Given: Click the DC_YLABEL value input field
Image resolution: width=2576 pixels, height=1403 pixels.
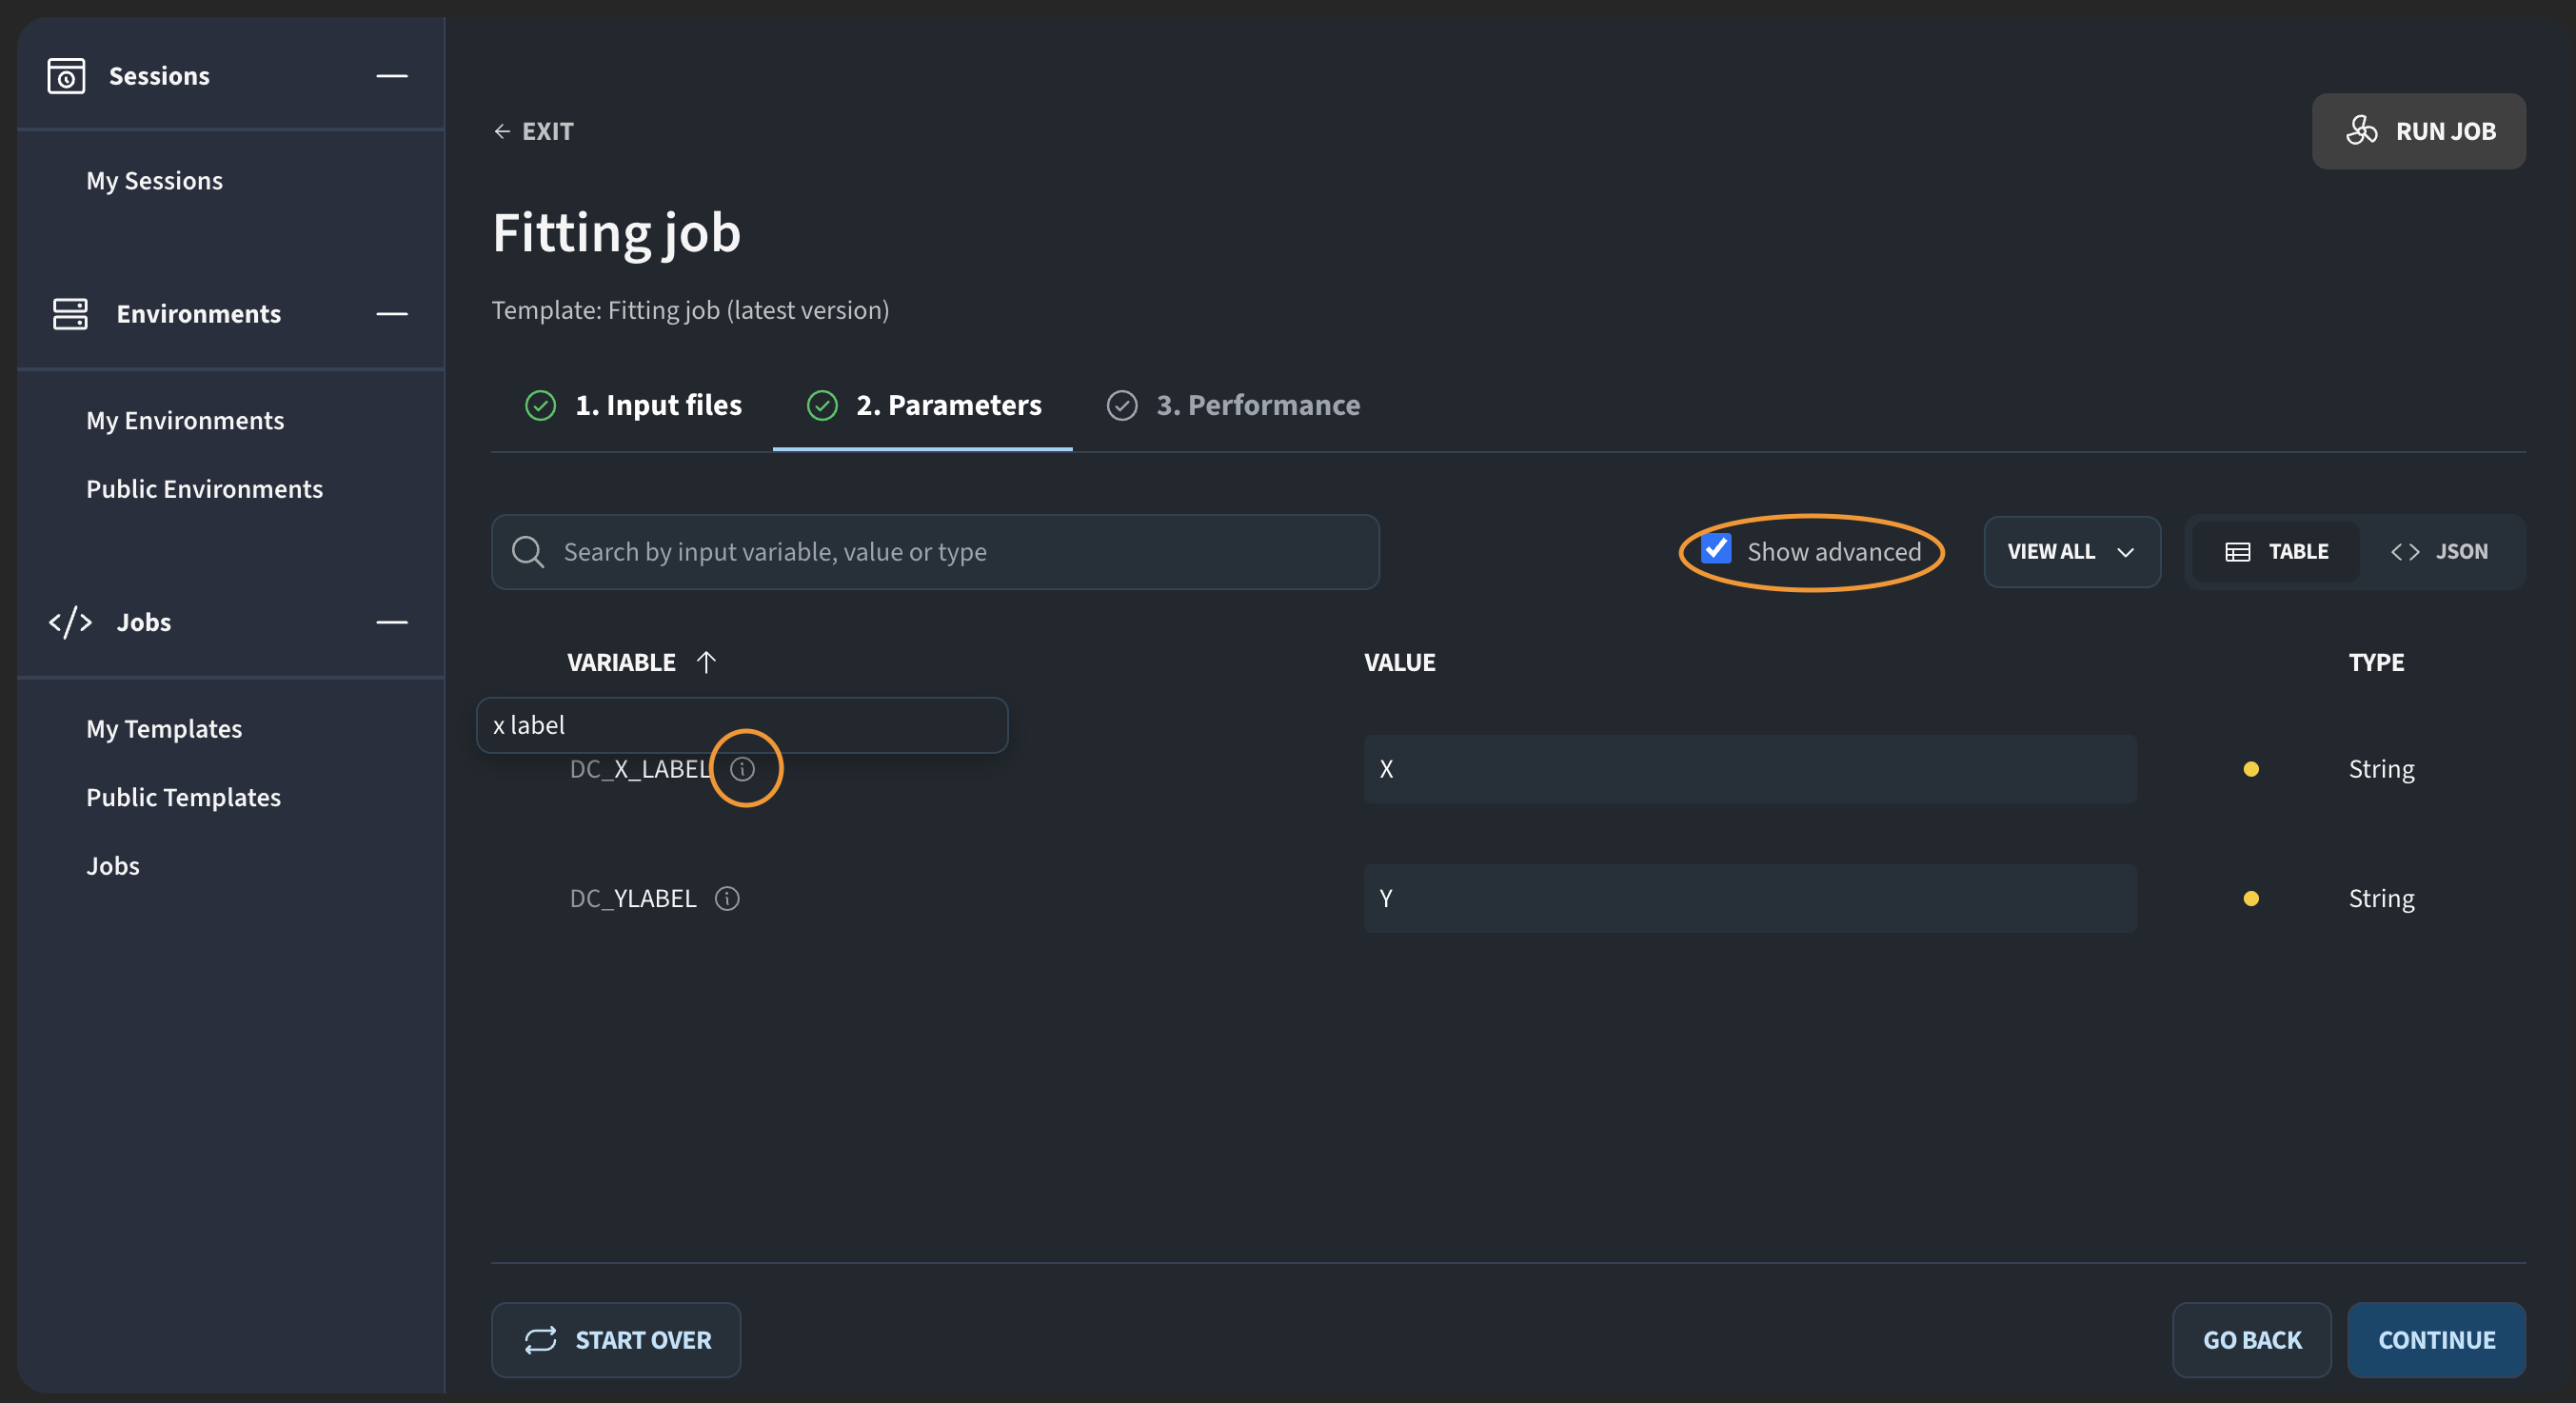Looking at the screenshot, I should click(x=1749, y=898).
